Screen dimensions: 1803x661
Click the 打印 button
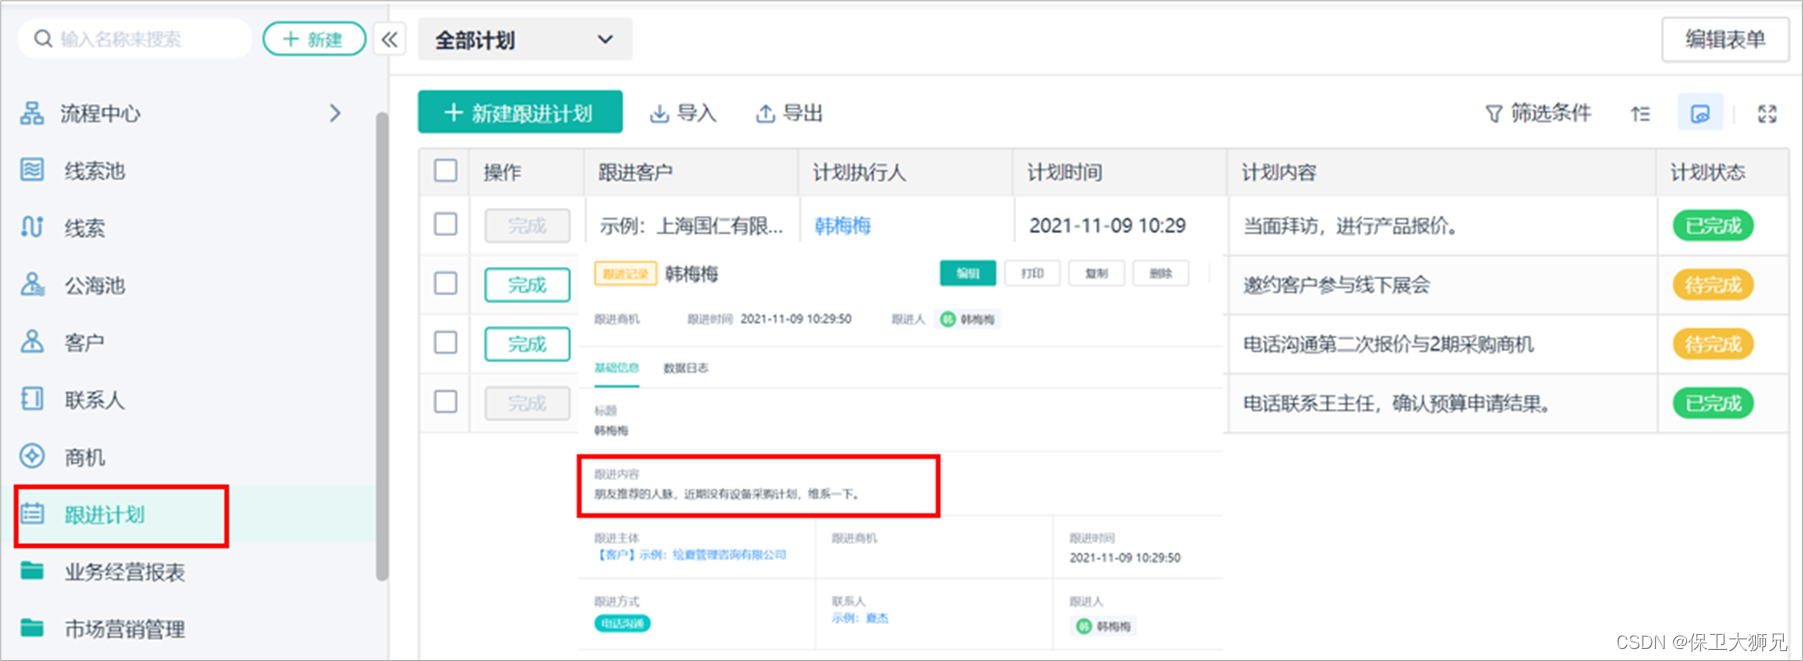[1032, 273]
